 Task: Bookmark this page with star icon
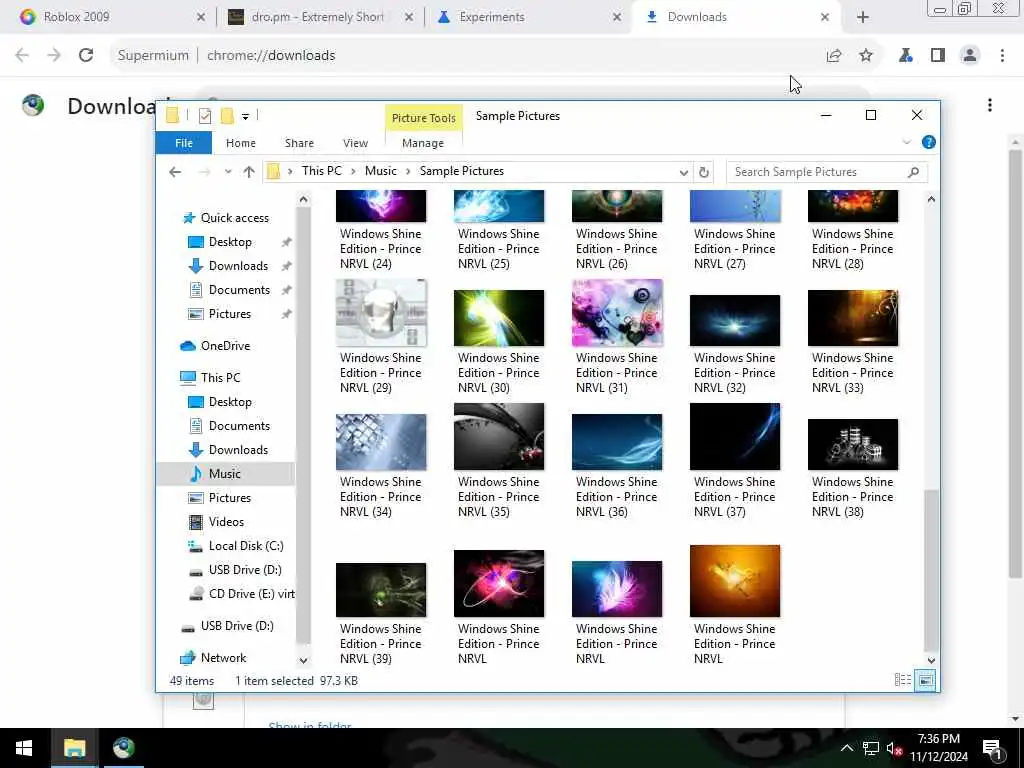[x=866, y=56]
